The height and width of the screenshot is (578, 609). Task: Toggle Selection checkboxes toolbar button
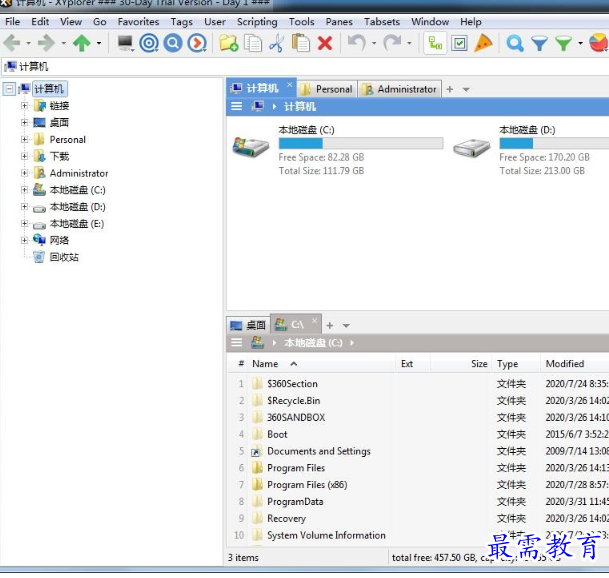pyautogui.click(x=459, y=43)
